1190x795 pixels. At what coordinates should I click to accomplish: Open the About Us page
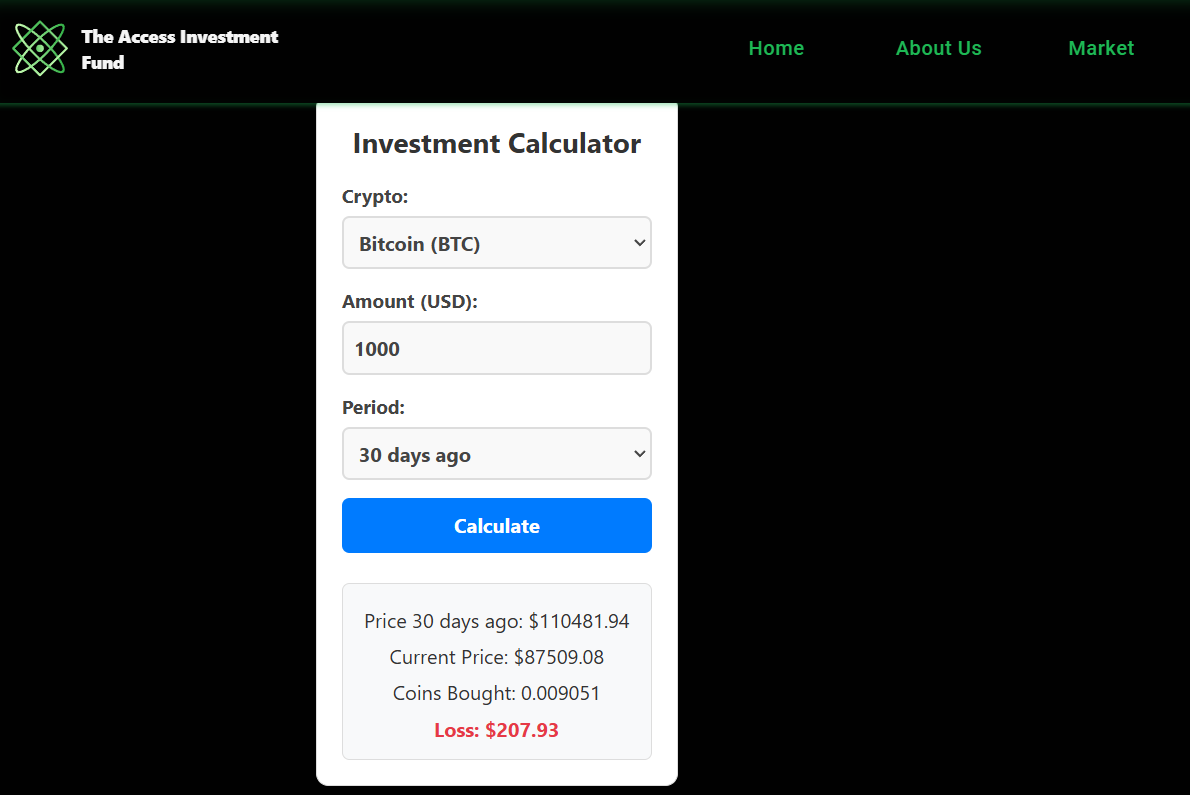938,47
